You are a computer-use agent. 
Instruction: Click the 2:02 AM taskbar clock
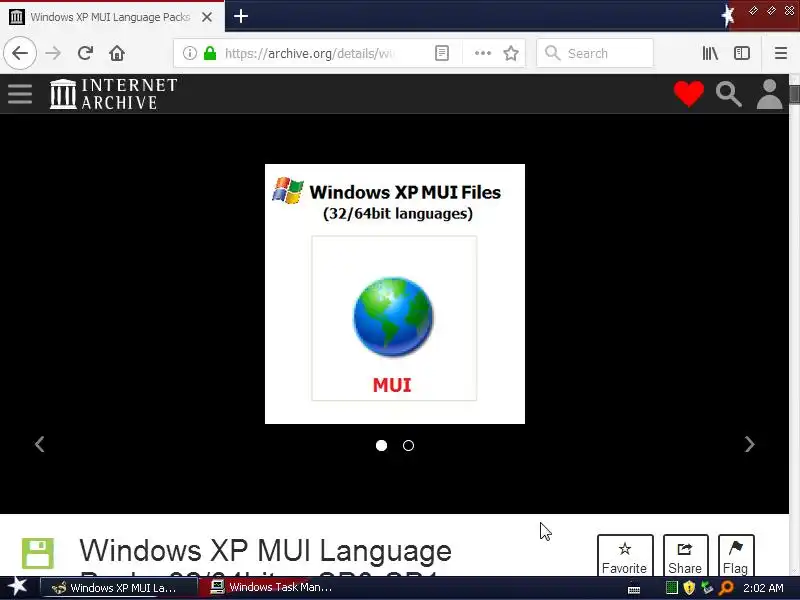tap(763, 588)
